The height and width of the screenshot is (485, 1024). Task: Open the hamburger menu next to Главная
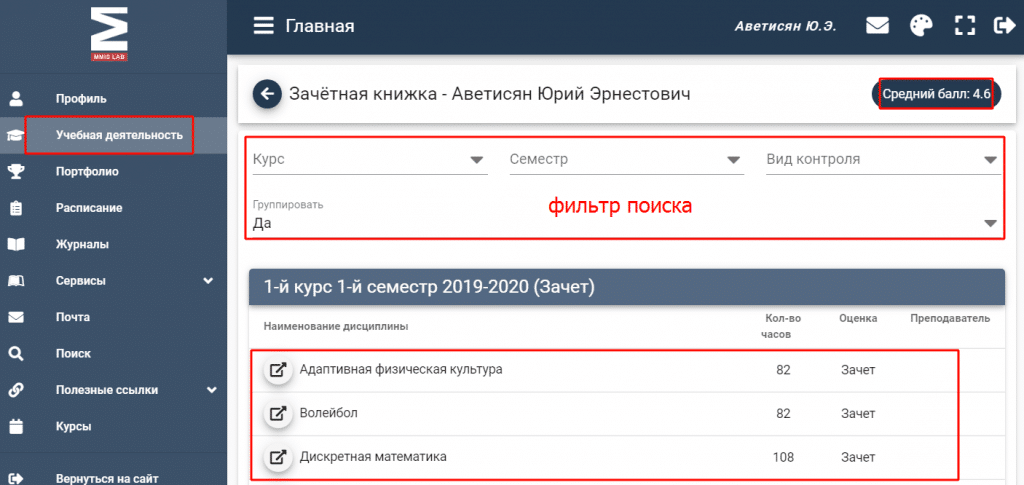coord(263,26)
